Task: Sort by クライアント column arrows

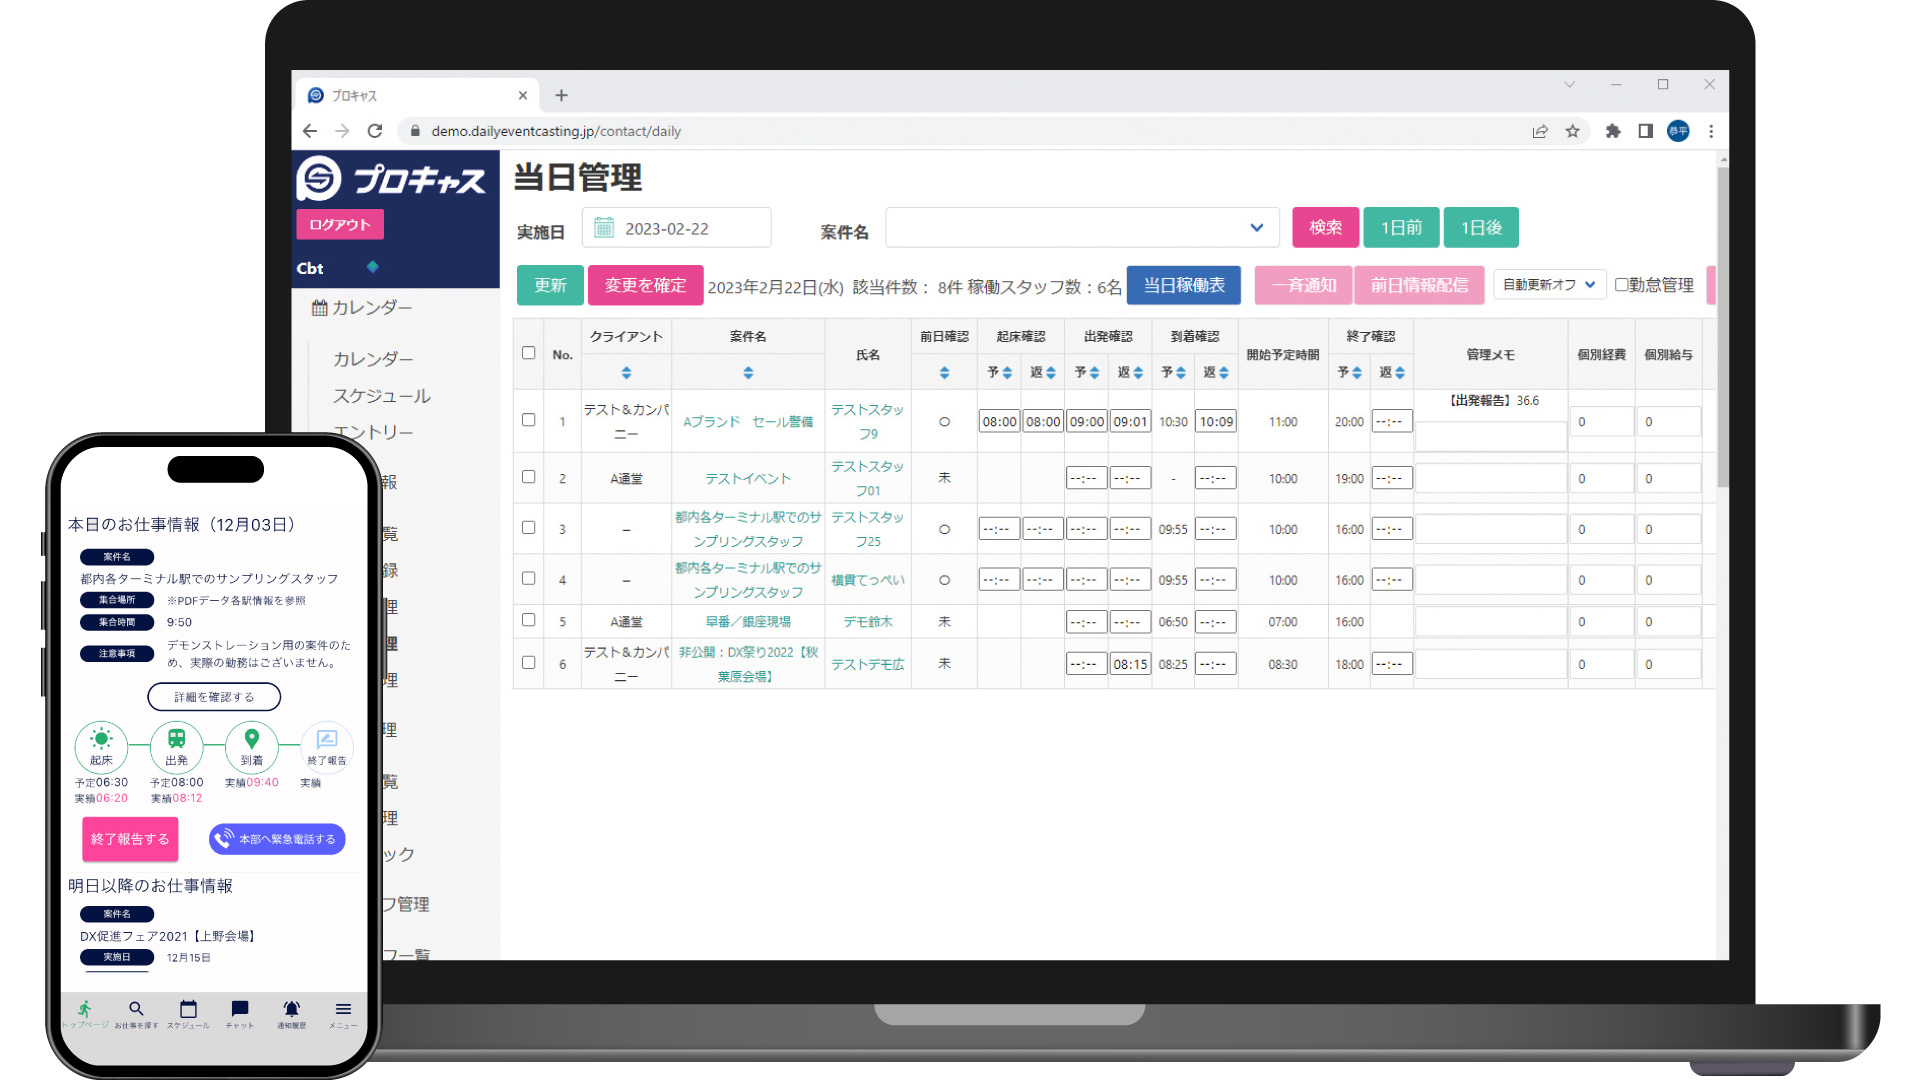Action: point(626,373)
